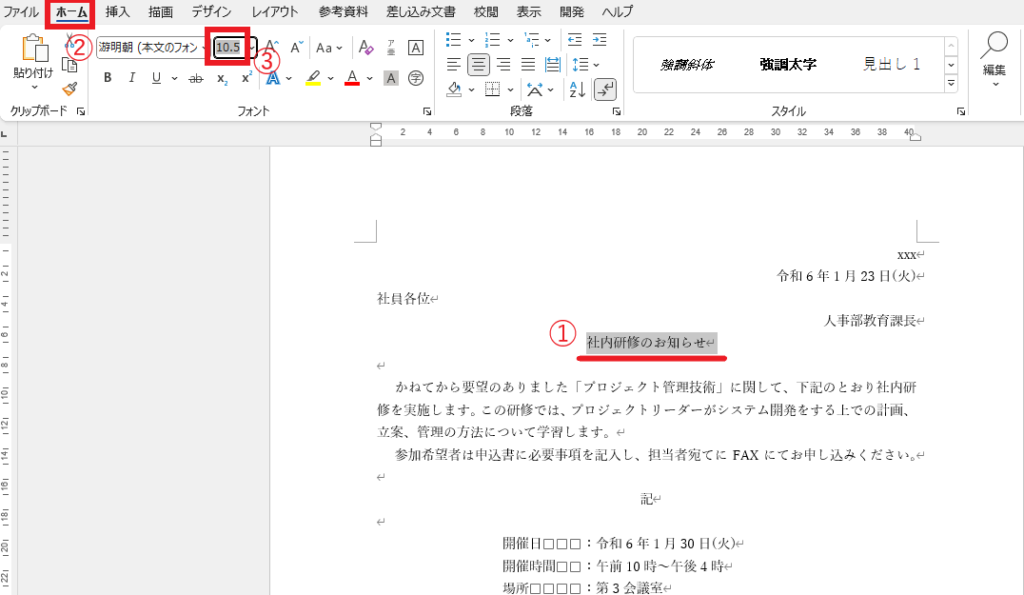Open the Clipboard pane launcher
The image size is (1024, 595).
81,112
